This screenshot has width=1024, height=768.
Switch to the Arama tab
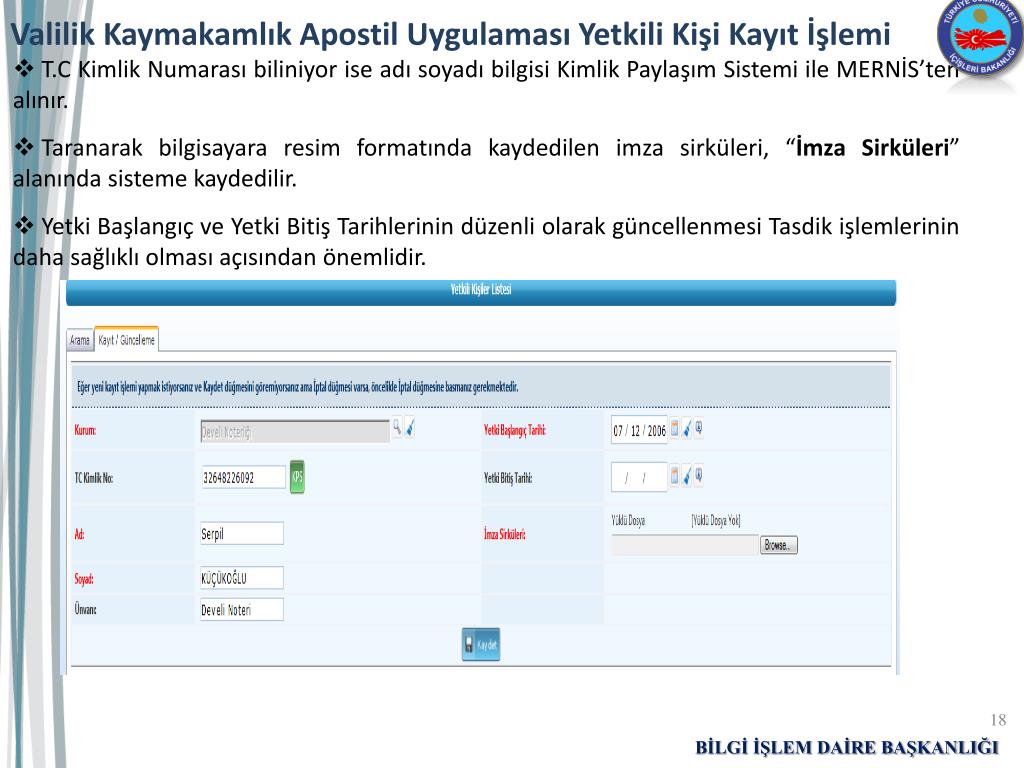(x=80, y=340)
